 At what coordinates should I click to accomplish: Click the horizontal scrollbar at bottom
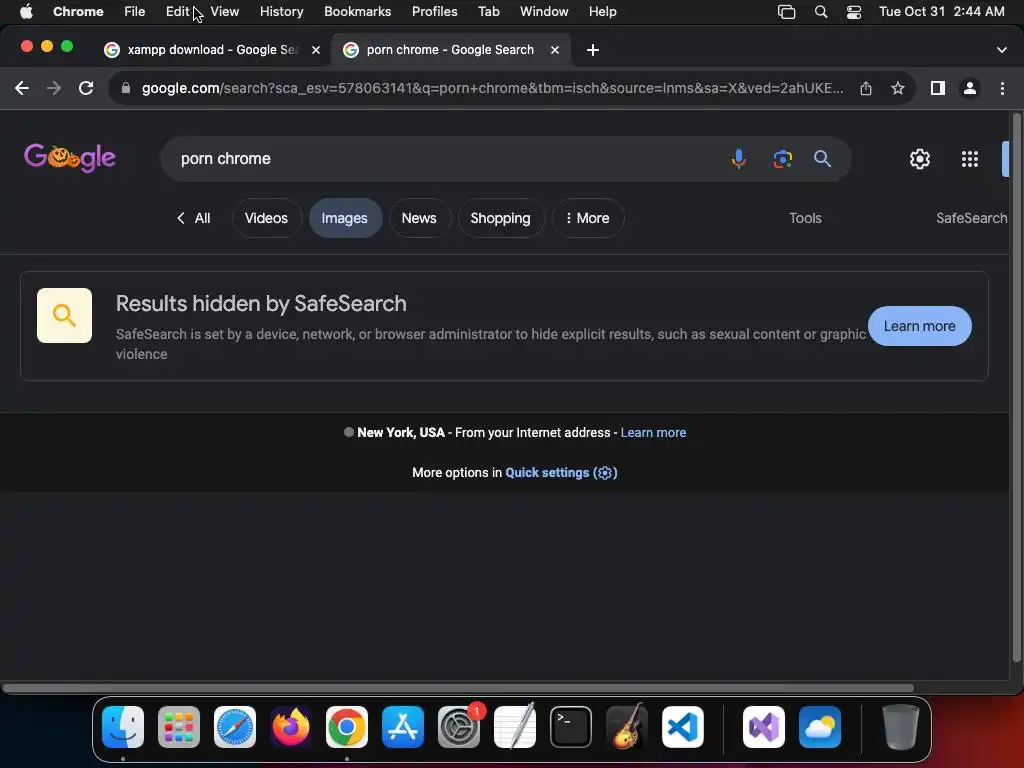click(x=457, y=688)
